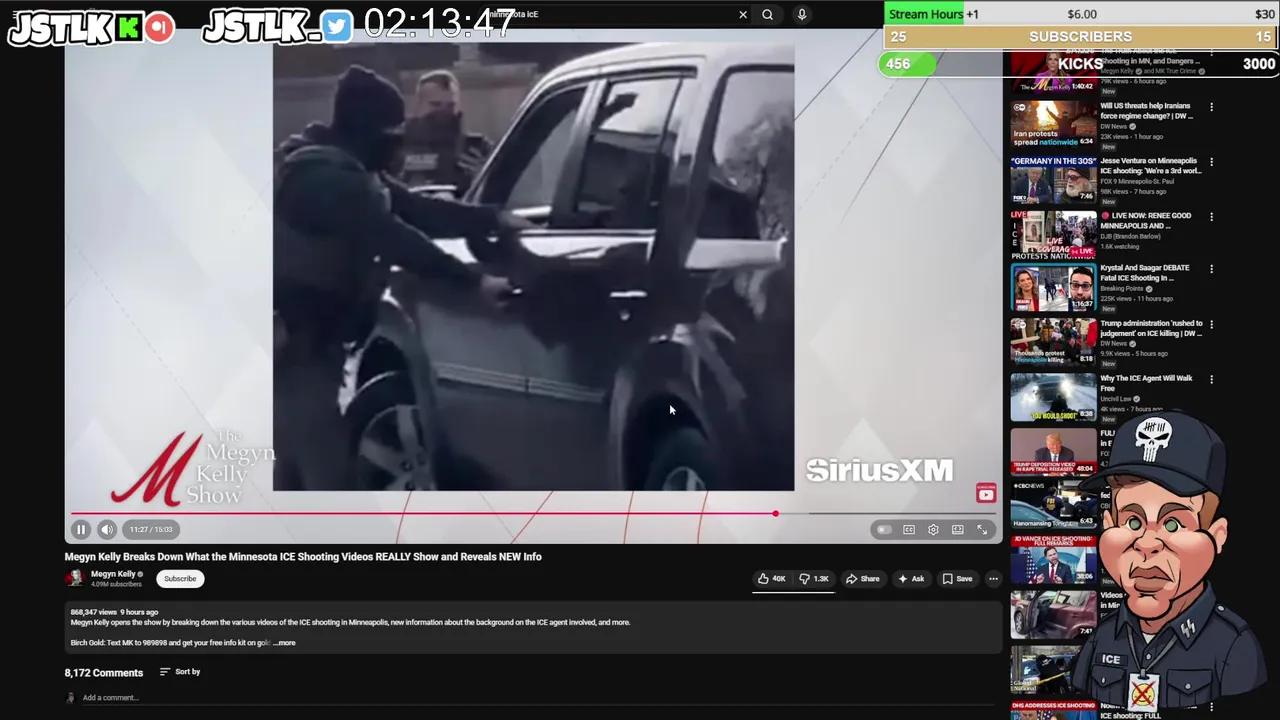
Task: Open options menu for LIVE NOW RENEE GOOD video
Action: click(x=1211, y=217)
